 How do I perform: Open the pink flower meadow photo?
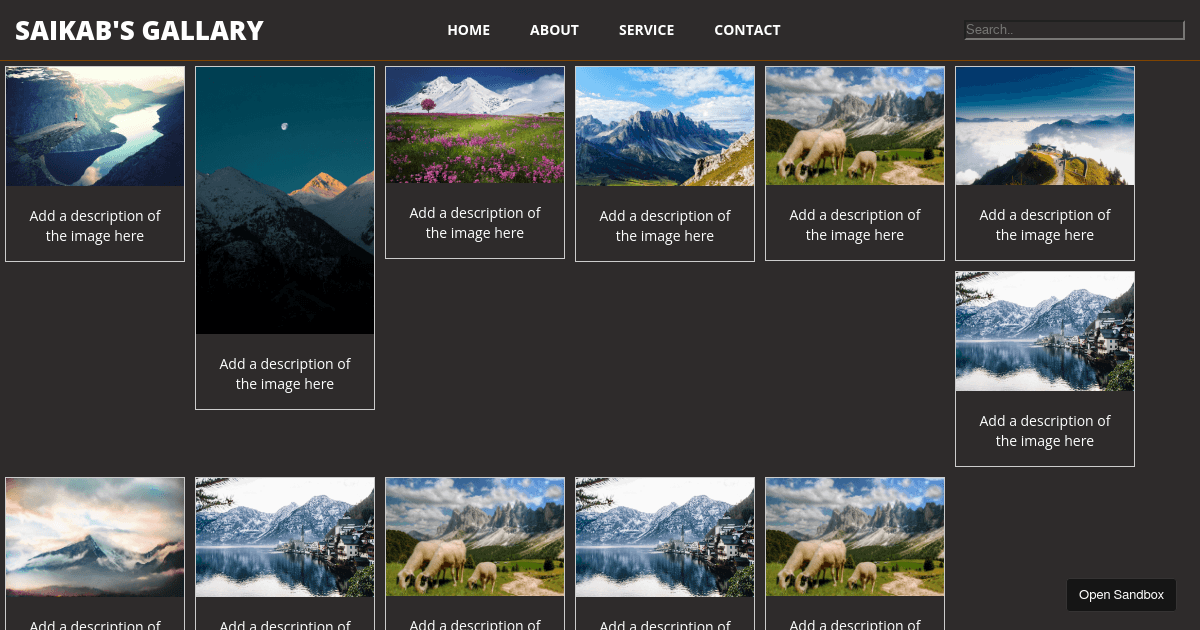coord(475,125)
